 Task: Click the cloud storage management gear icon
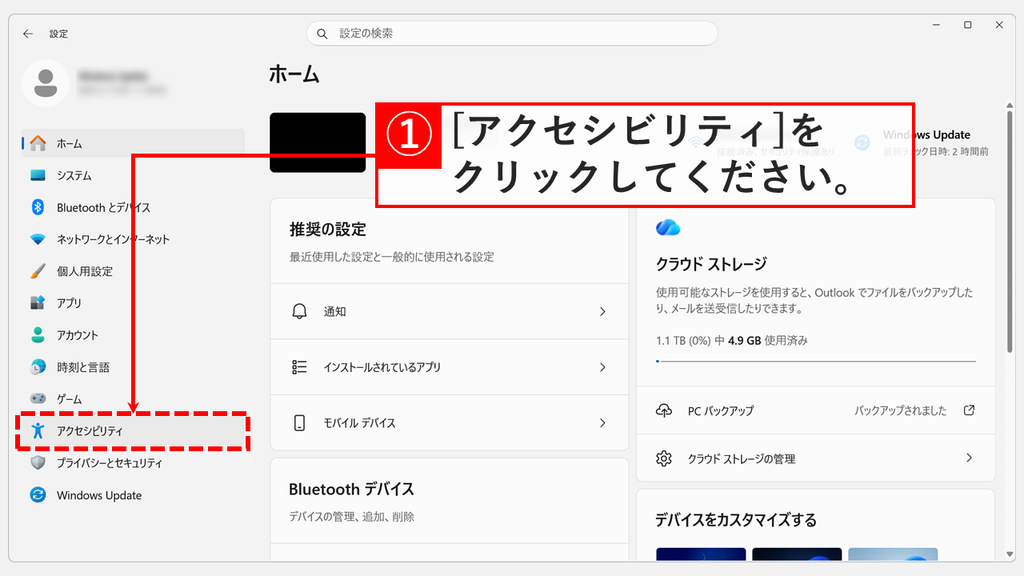tap(664, 458)
